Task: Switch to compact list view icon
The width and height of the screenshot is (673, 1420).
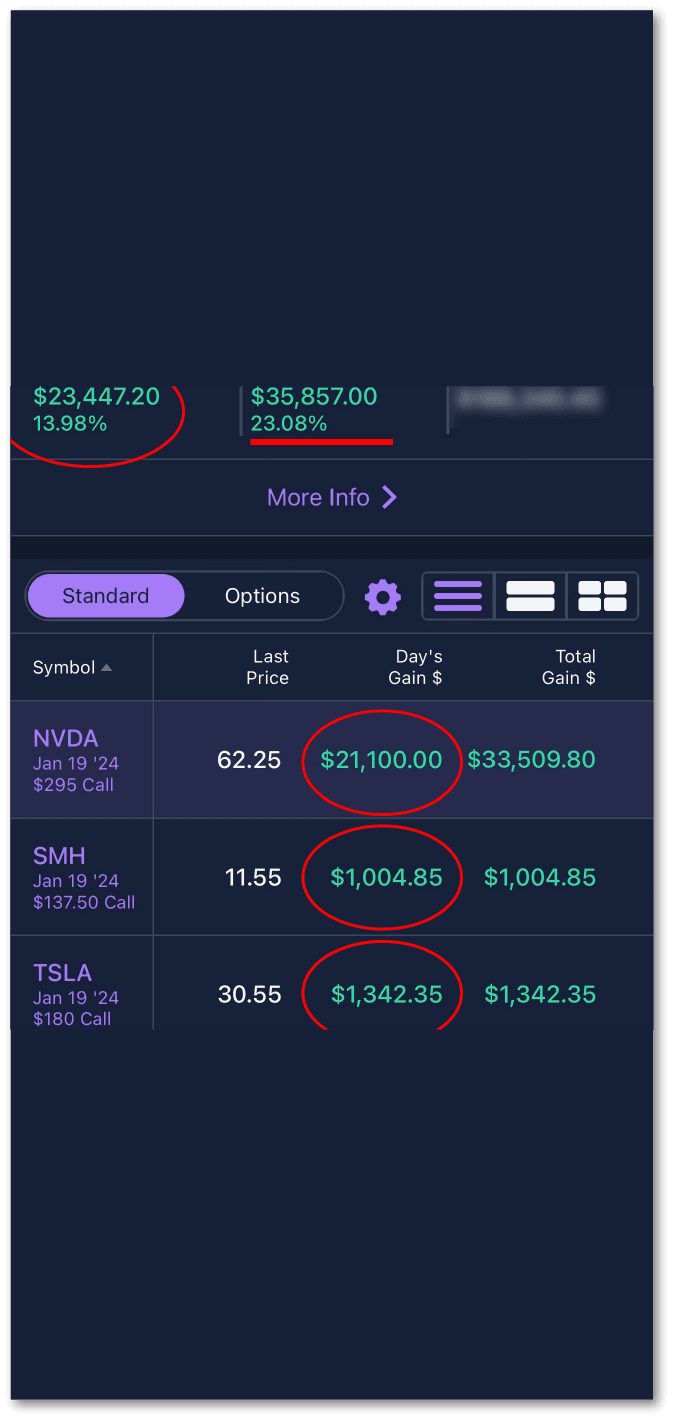Action: tap(458, 597)
